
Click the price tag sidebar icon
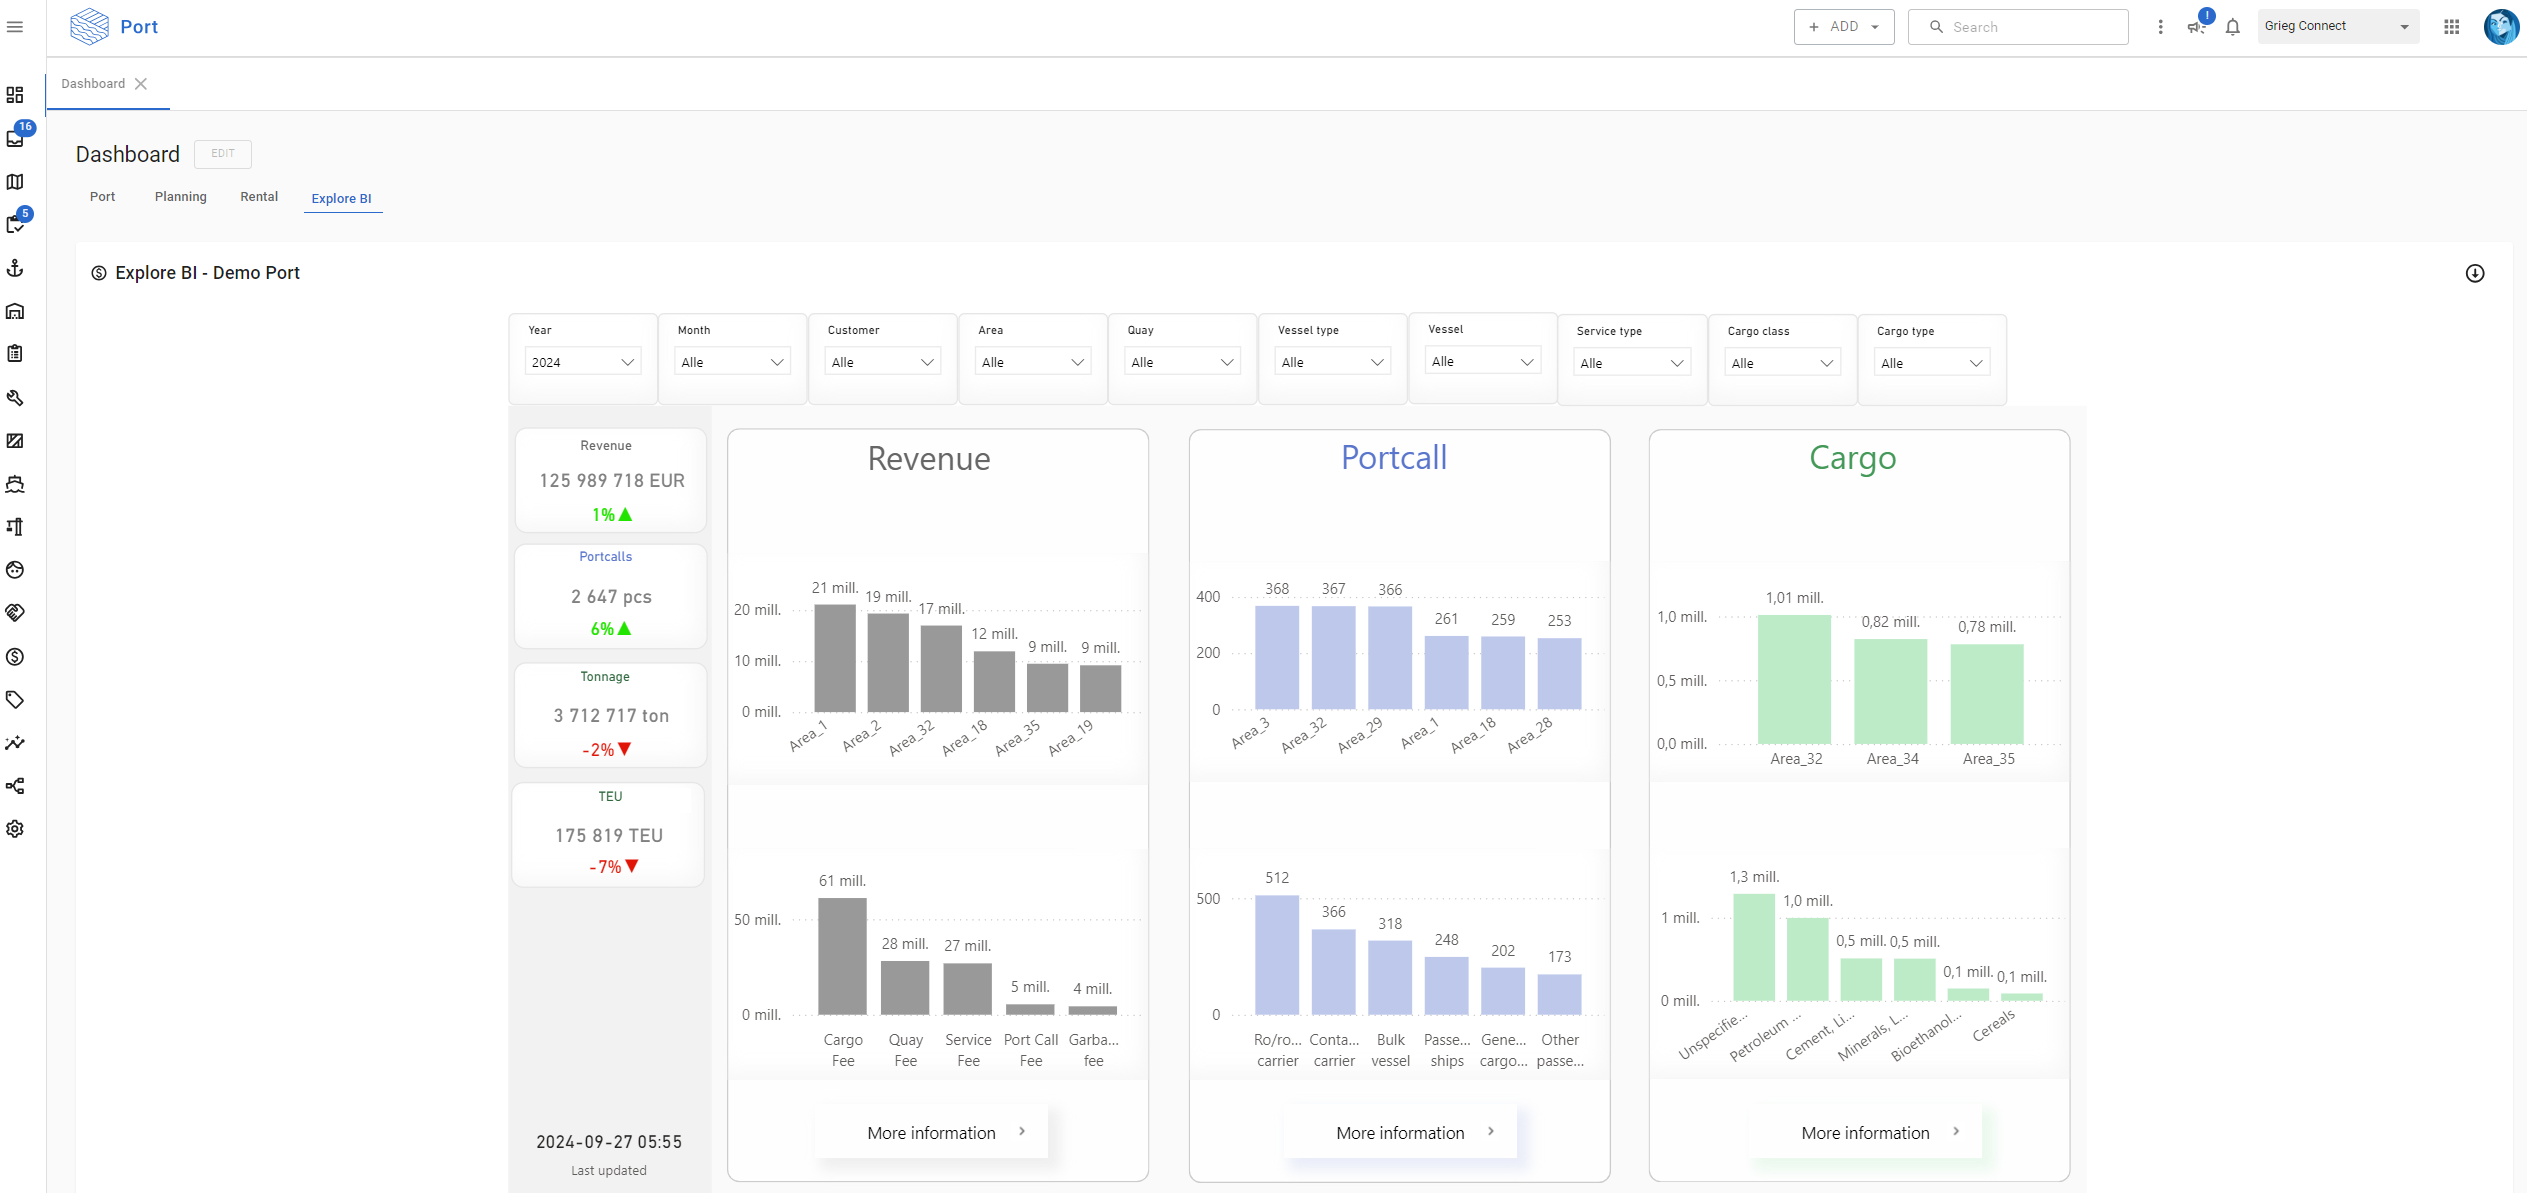click(x=15, y=700)
